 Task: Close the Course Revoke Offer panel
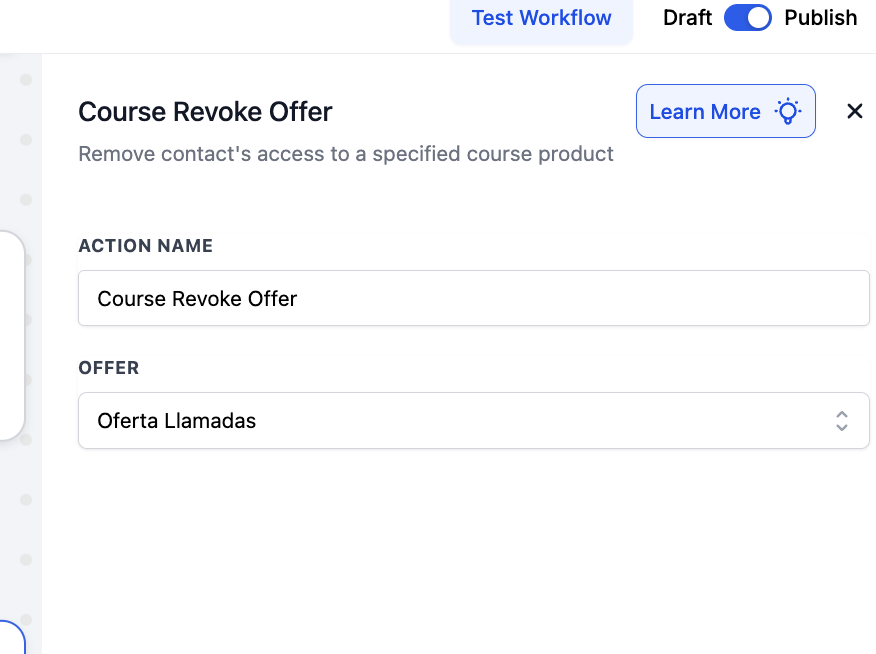(855, 111)
